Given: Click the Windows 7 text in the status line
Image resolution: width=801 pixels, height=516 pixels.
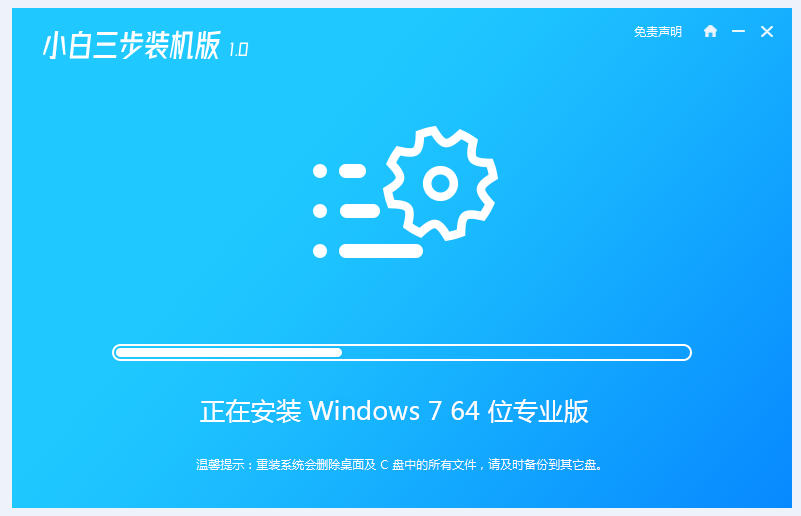Looking at the screenshot, I should (374, 411).
